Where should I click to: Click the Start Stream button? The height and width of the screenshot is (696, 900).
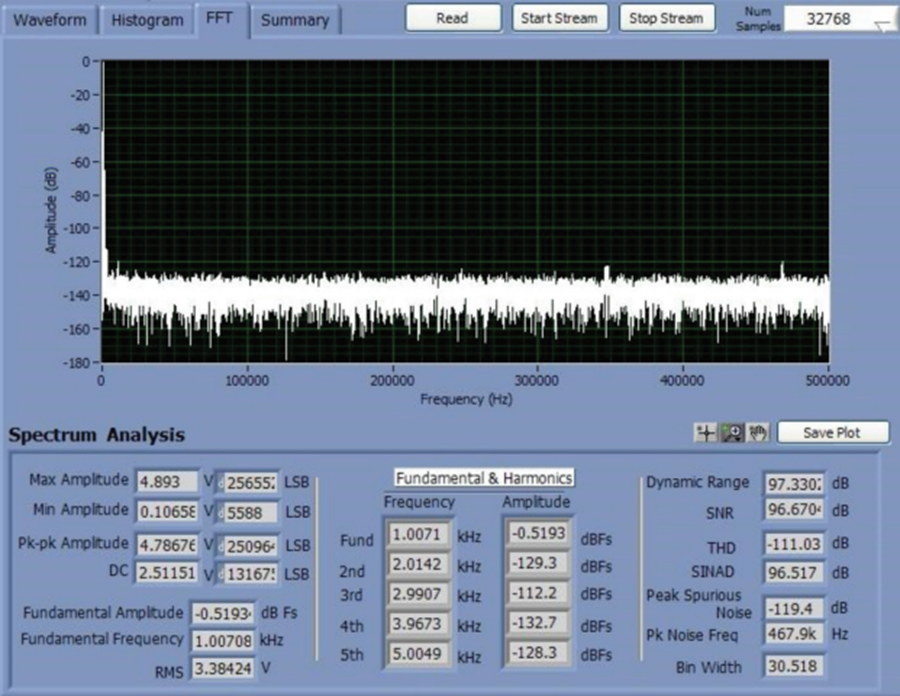560,18
